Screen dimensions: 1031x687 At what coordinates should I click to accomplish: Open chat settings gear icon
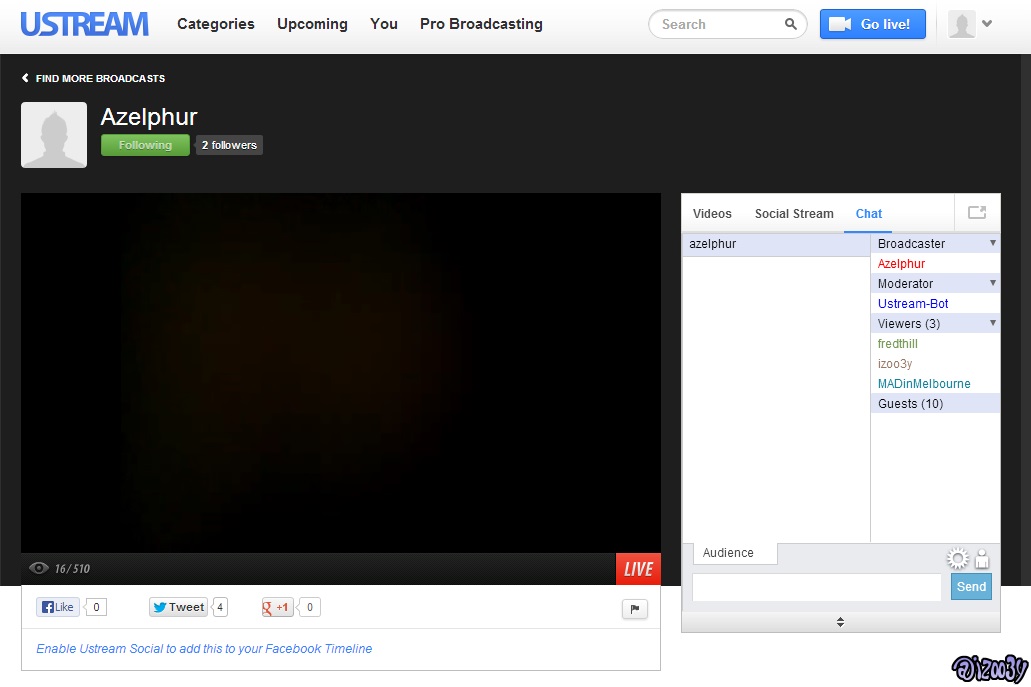(957, 558)
